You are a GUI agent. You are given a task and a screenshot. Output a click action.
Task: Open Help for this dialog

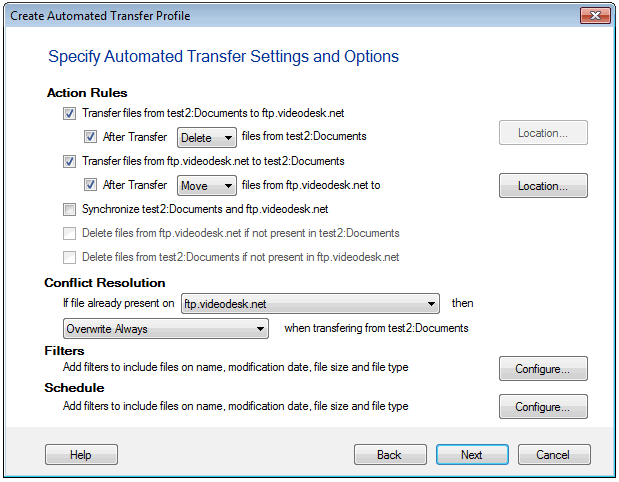click(81, 455)
